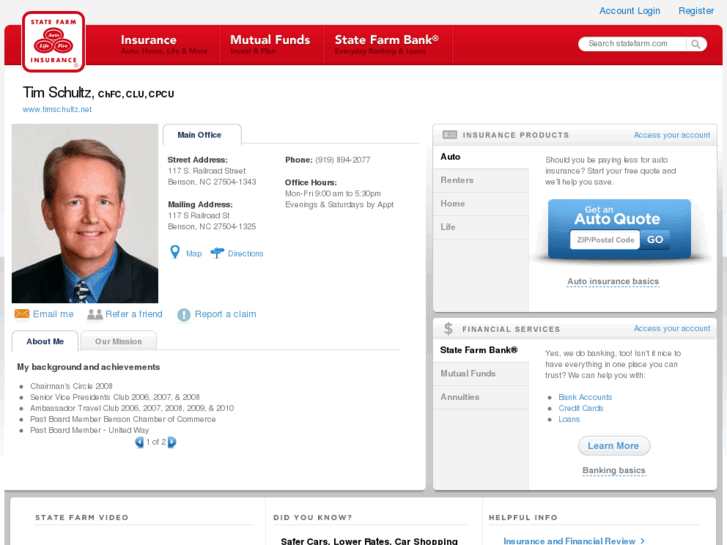727x545 pixels.
Task: Select the Home insurance product tab
Action: [x=481, y=204]
